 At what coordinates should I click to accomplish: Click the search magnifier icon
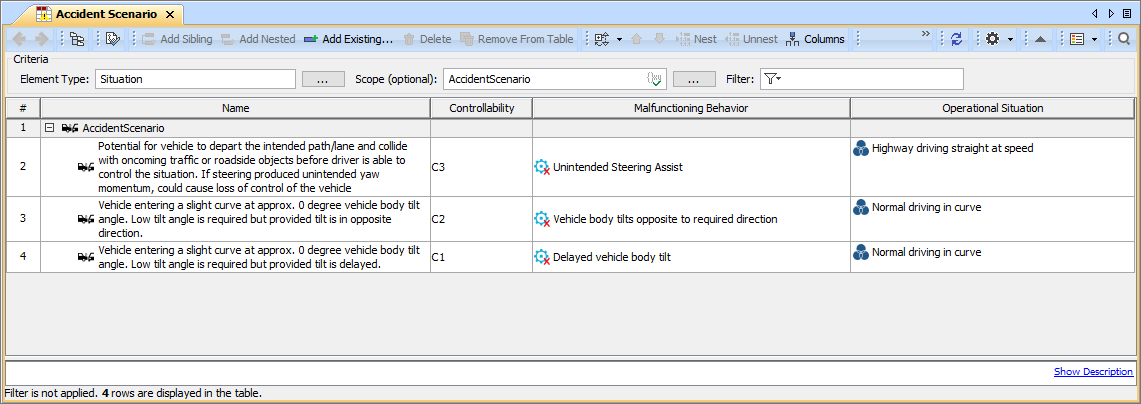point(1124,39)
